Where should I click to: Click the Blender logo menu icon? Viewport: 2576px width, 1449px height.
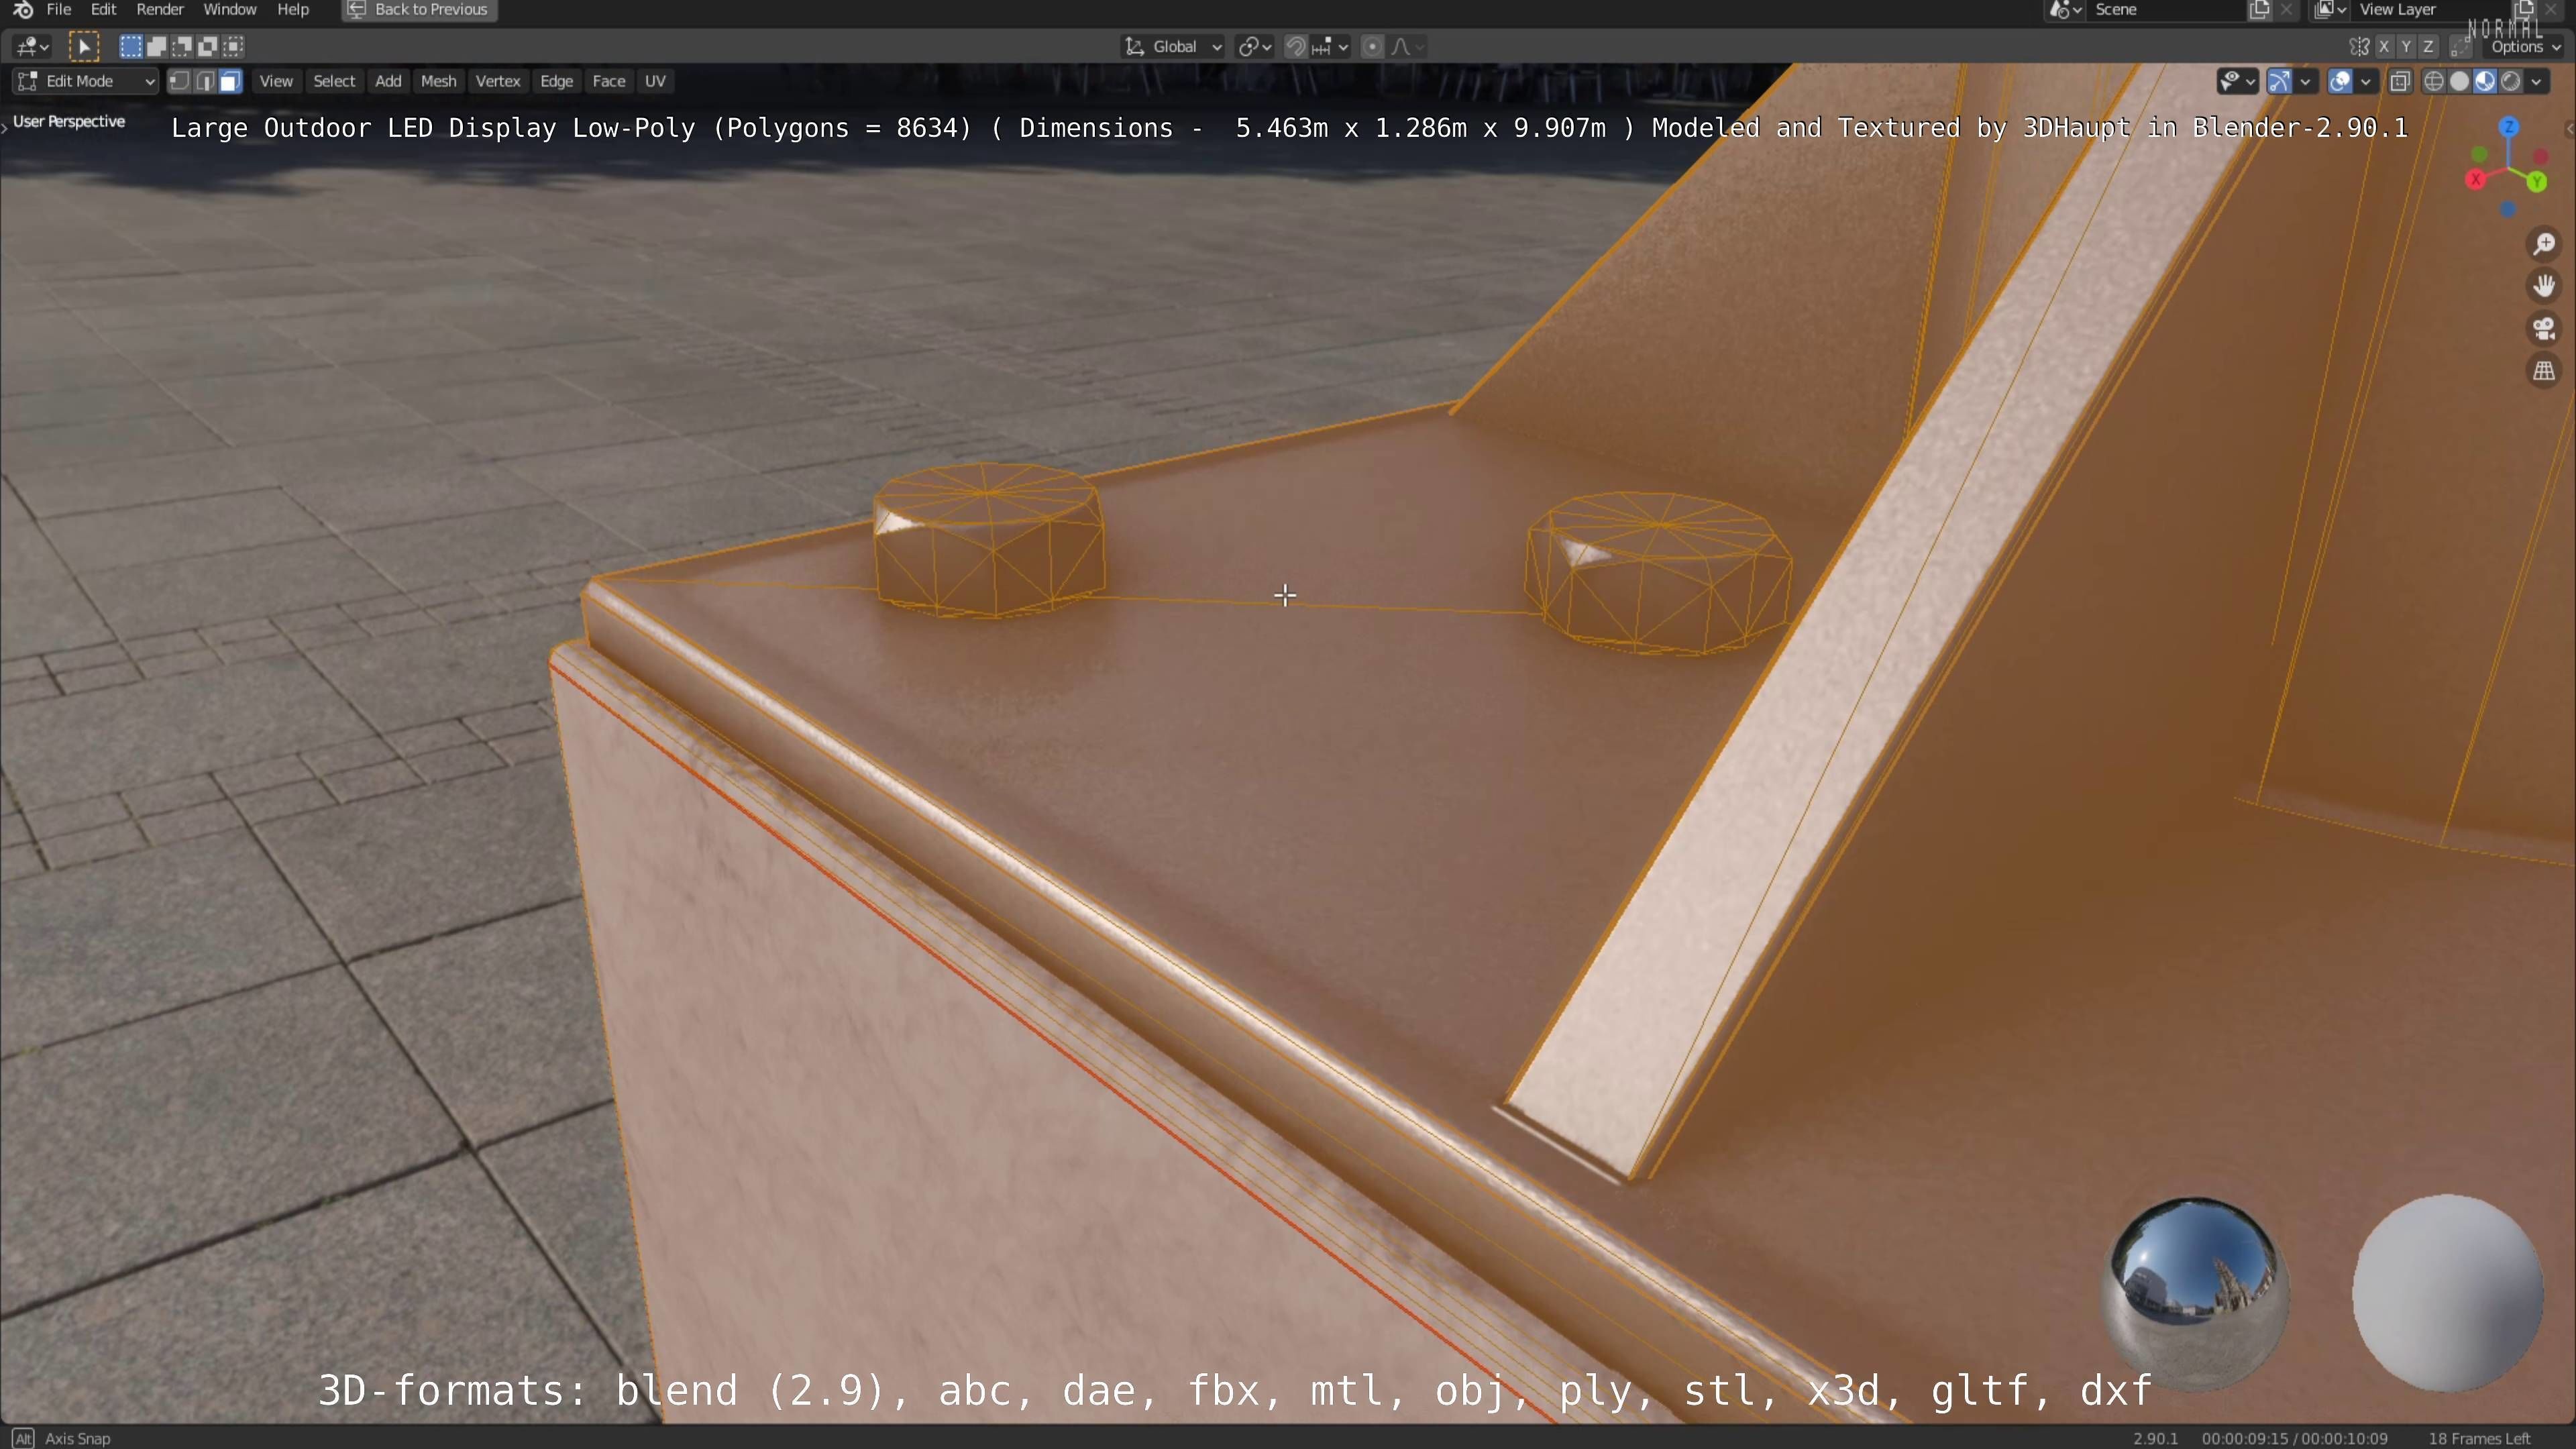click(x=23, y=10)
